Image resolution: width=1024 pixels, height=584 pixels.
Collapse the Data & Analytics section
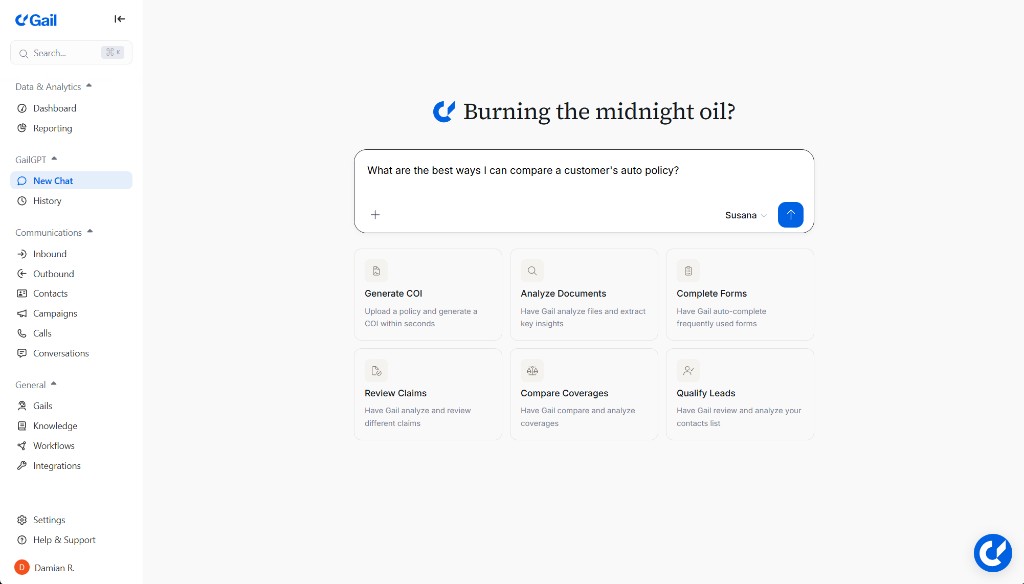point(89,86)
